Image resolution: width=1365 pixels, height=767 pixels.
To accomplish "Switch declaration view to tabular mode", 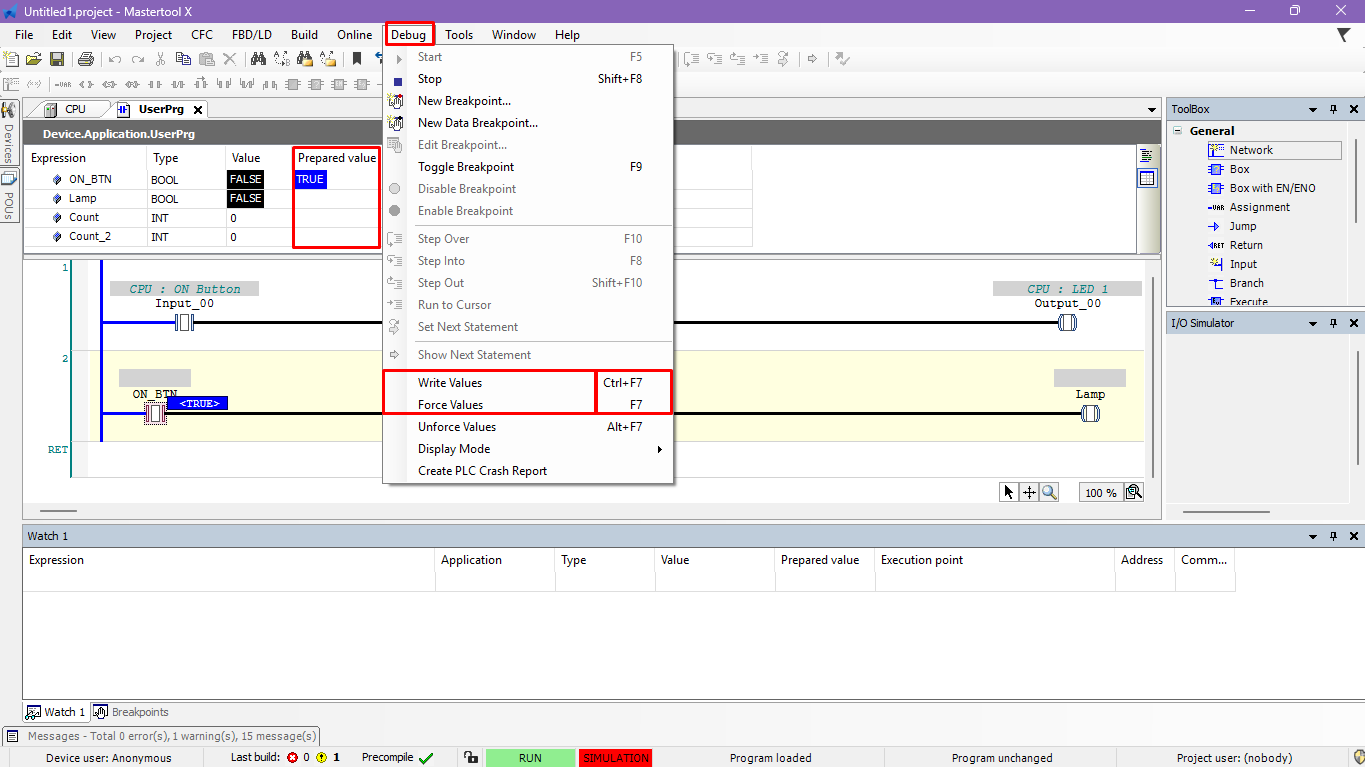I will tap(1147, 178).
